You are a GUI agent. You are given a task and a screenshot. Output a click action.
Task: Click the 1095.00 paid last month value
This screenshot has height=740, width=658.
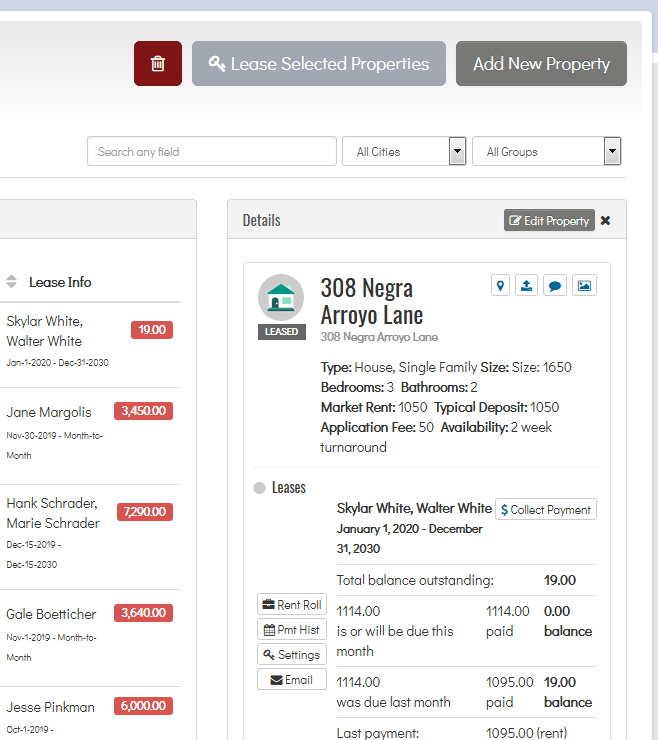(x=509, y=682)
